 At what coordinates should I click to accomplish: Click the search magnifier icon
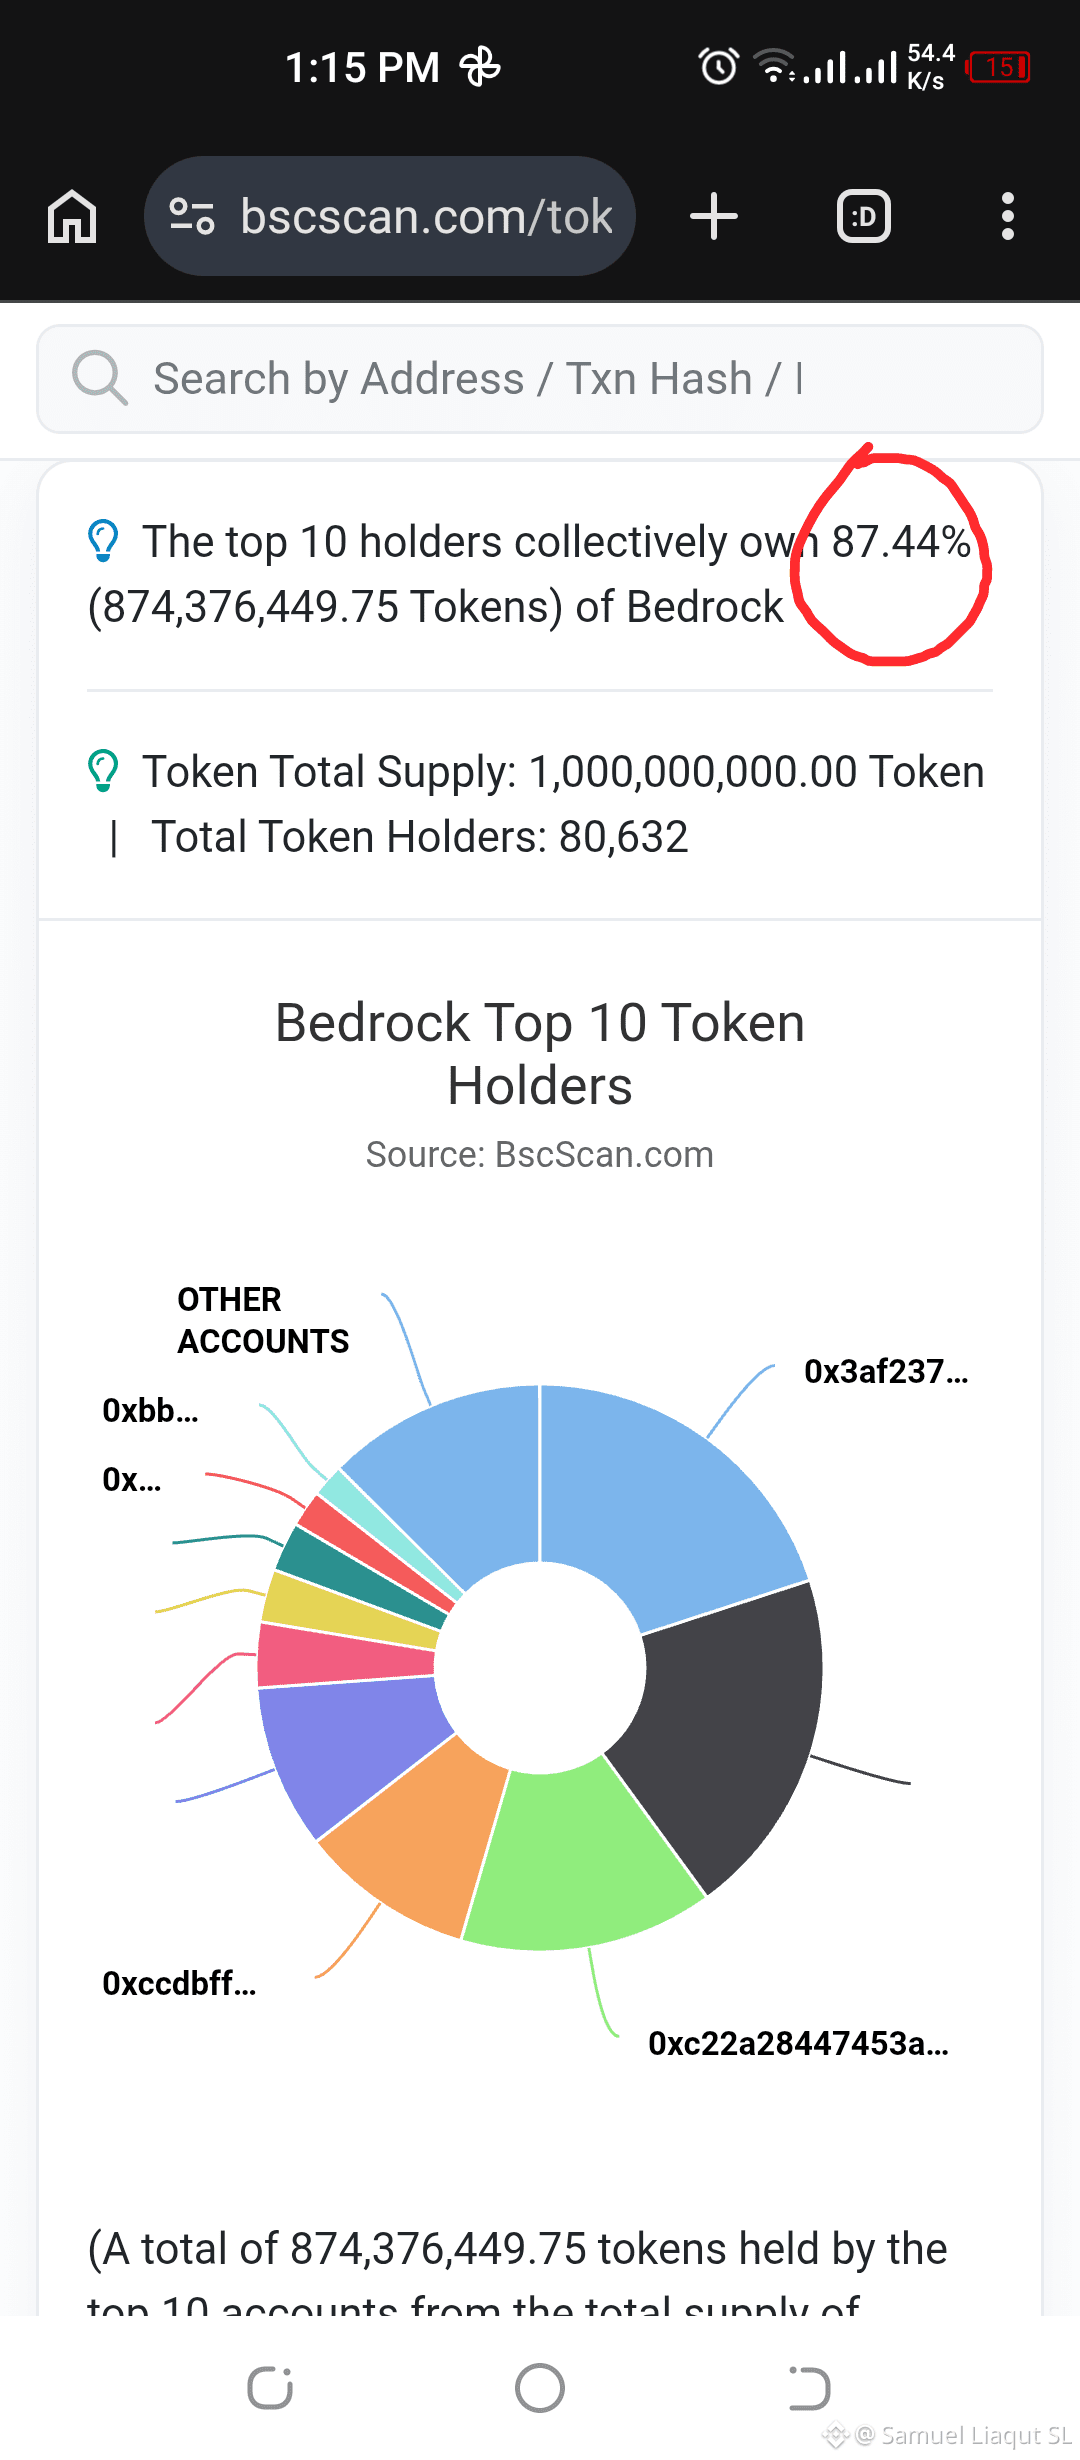[99, 378]
